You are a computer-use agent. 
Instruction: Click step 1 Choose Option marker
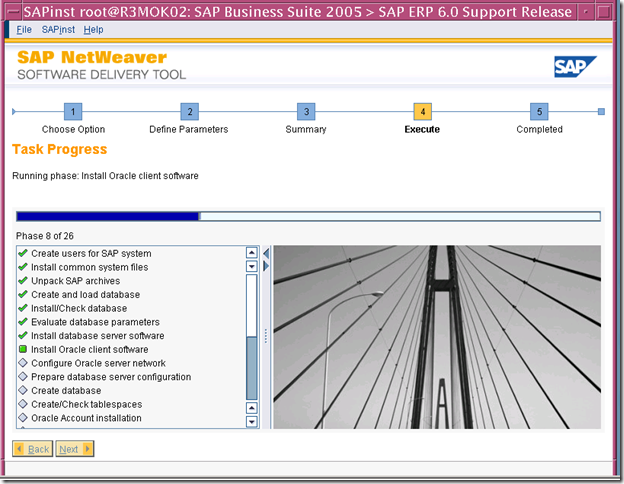73,111
